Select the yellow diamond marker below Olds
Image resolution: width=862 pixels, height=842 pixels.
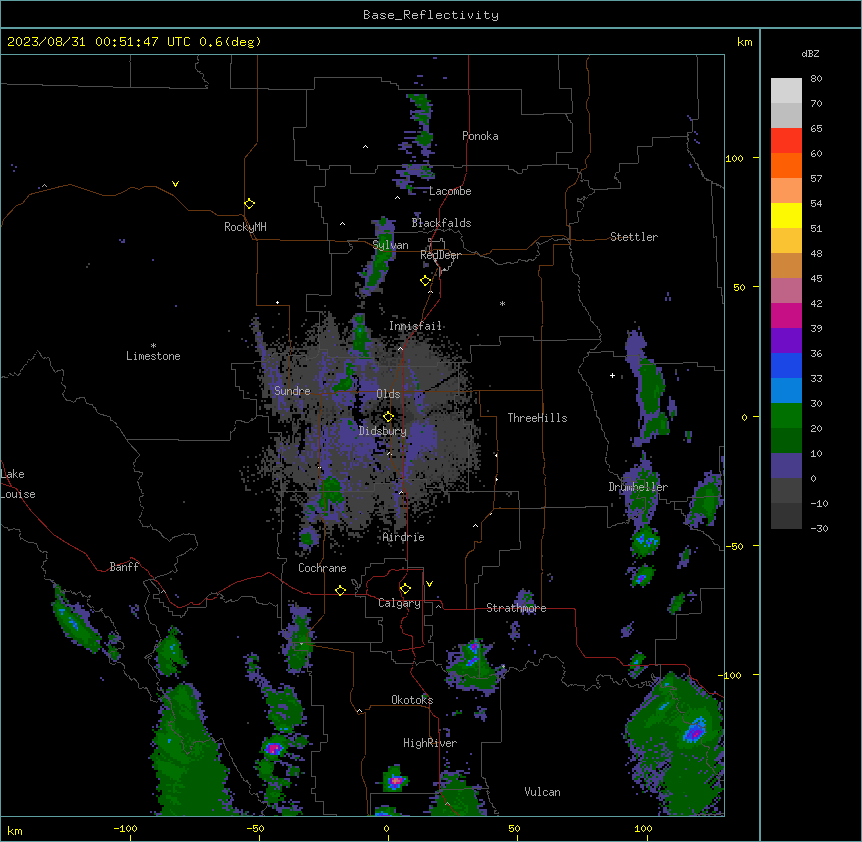point(388,417)
